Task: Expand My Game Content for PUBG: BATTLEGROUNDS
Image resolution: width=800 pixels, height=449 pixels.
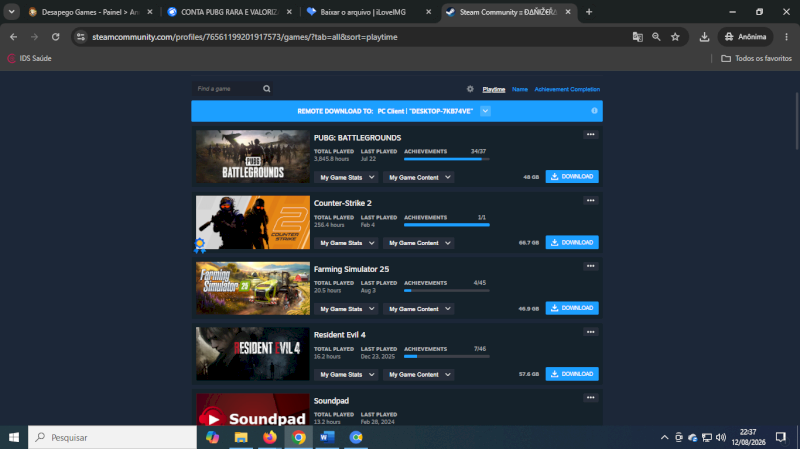Action: point(418,177)
